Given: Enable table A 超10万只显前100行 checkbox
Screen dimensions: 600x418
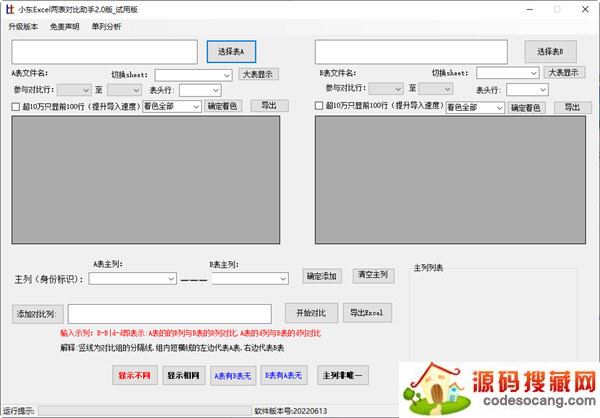Looking at the screenshot, I should pyautogui.click(x=16, y=107).
